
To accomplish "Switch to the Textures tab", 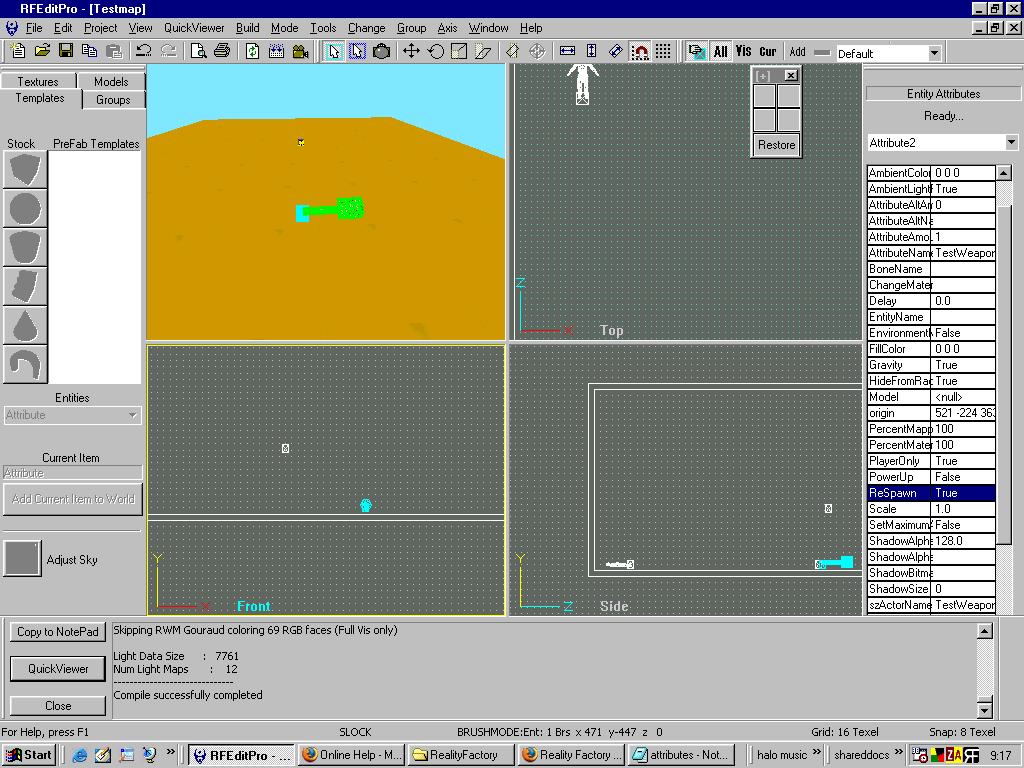I will tap(38, 81).
